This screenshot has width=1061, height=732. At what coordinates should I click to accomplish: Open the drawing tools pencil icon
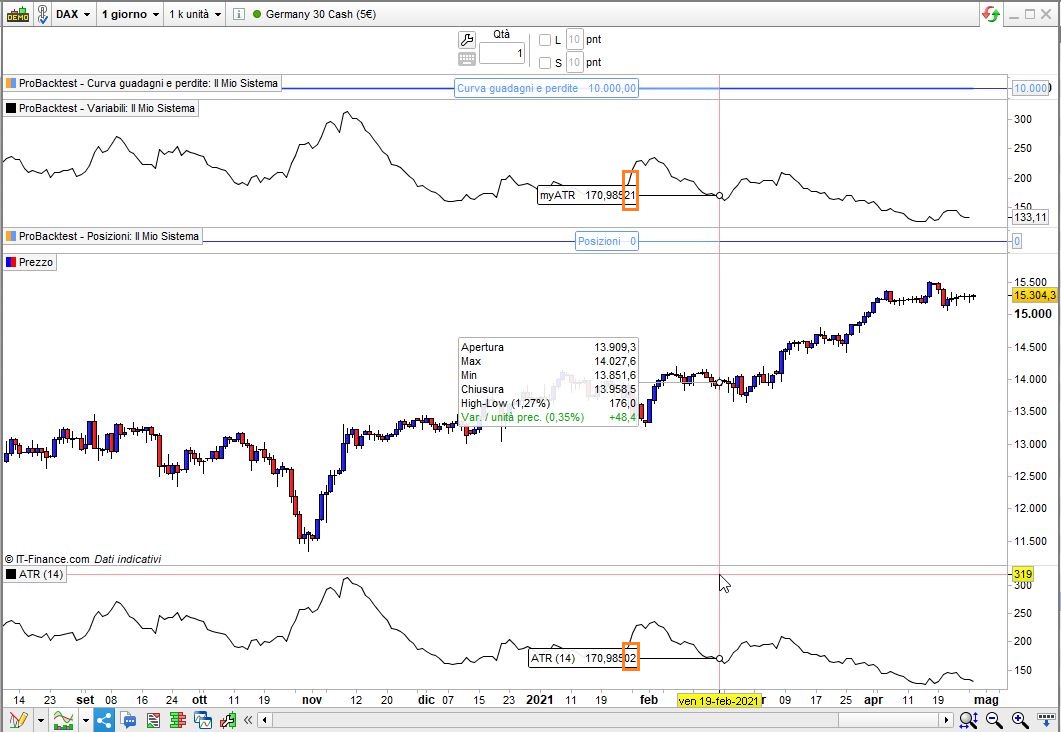coord(19,720)
